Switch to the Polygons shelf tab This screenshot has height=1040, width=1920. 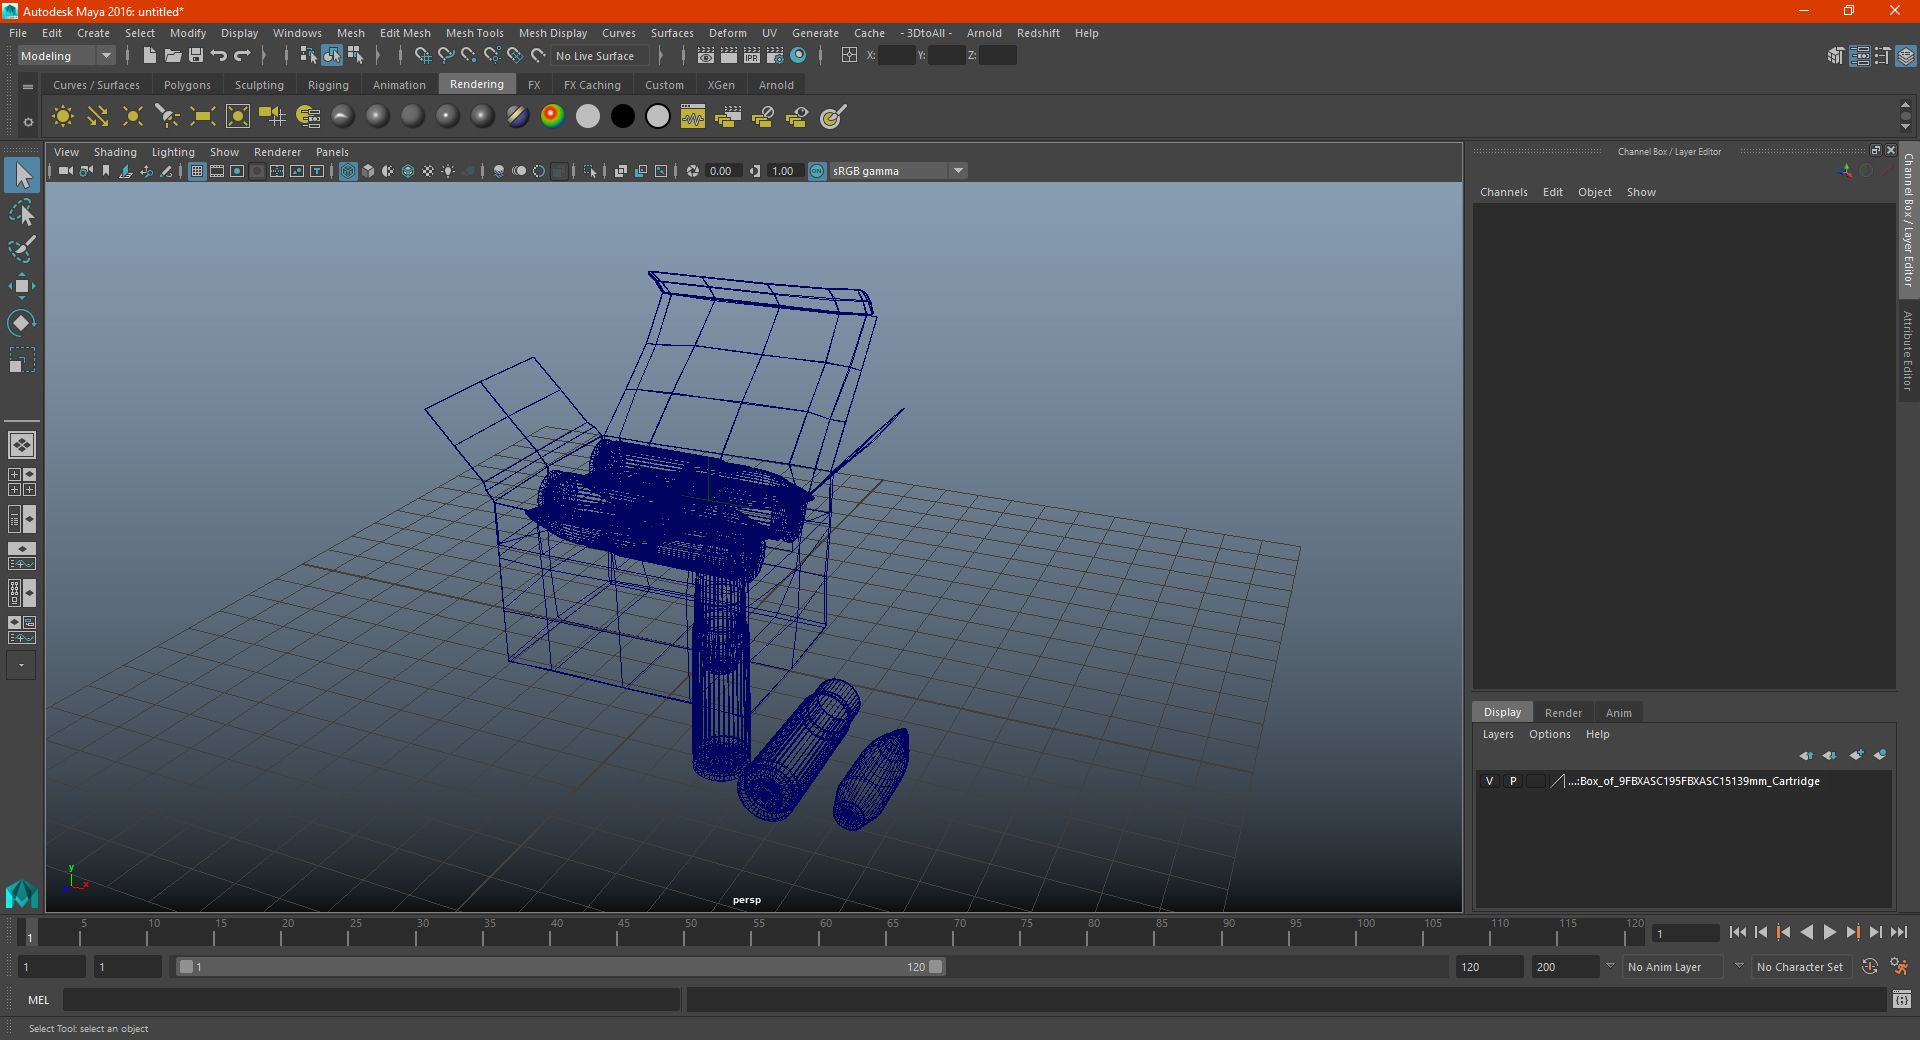187,85
